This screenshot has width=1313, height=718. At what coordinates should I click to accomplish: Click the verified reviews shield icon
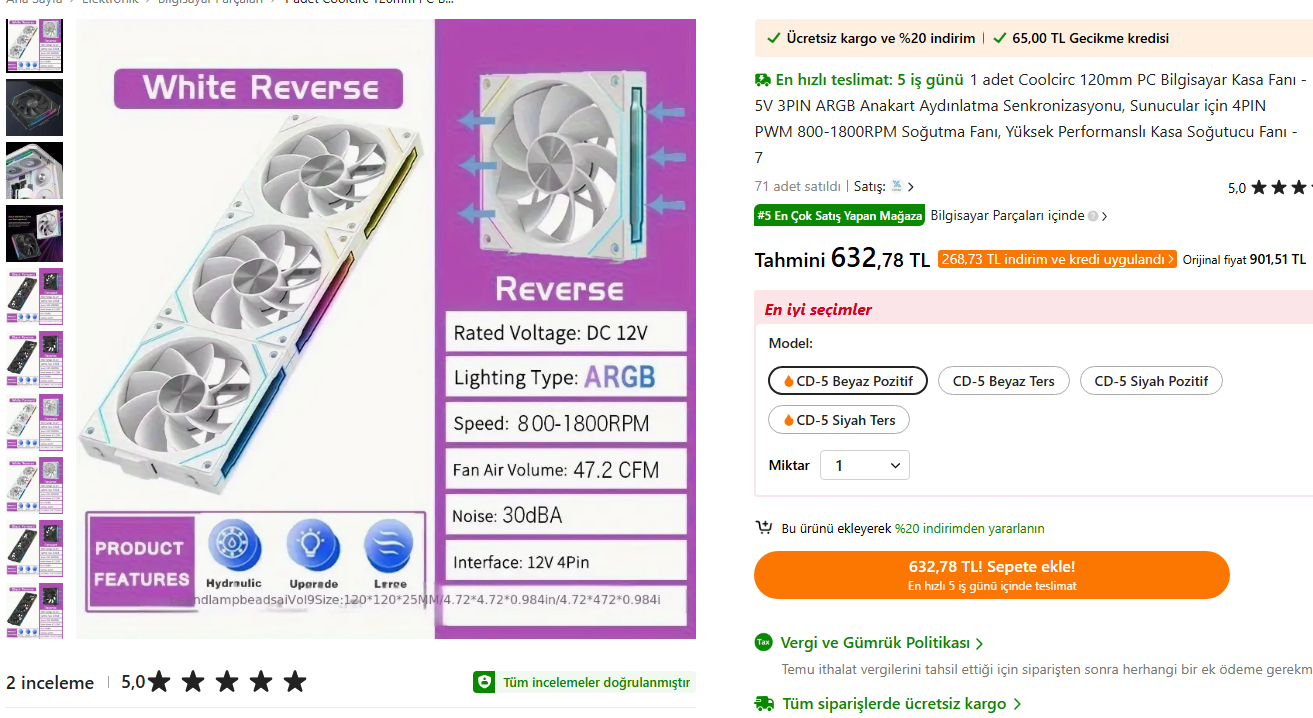click(485, 682)
